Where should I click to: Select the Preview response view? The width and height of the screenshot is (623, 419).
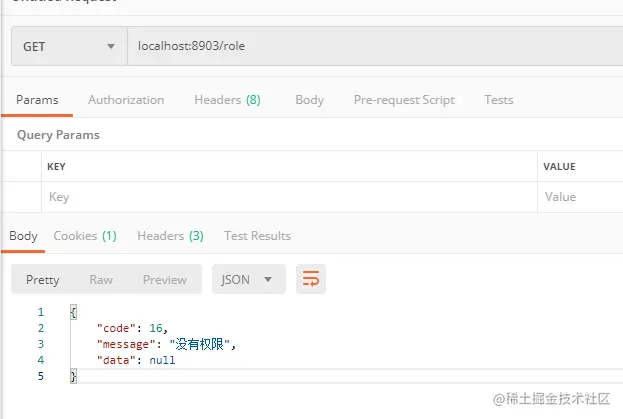(164, 280)
